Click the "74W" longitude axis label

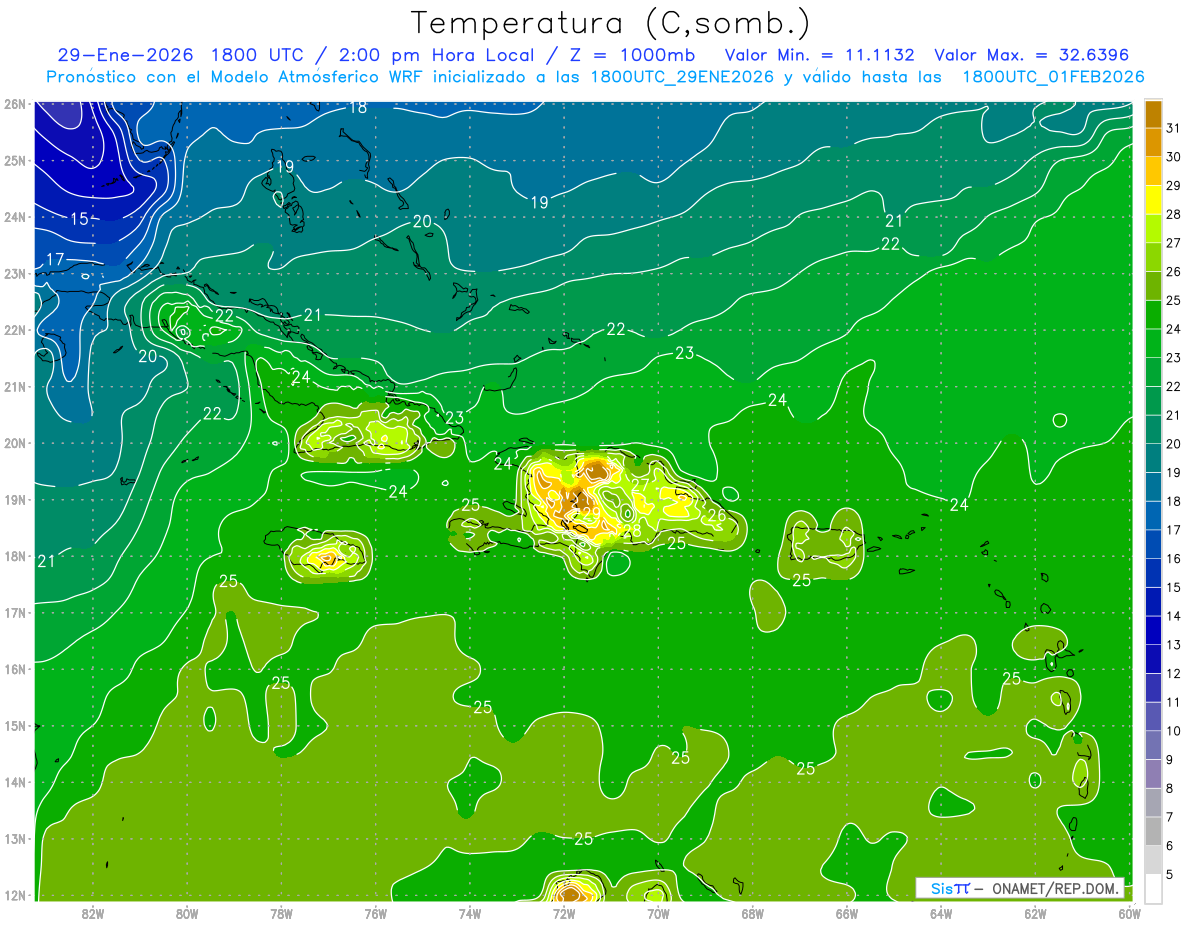pos(470,913)
